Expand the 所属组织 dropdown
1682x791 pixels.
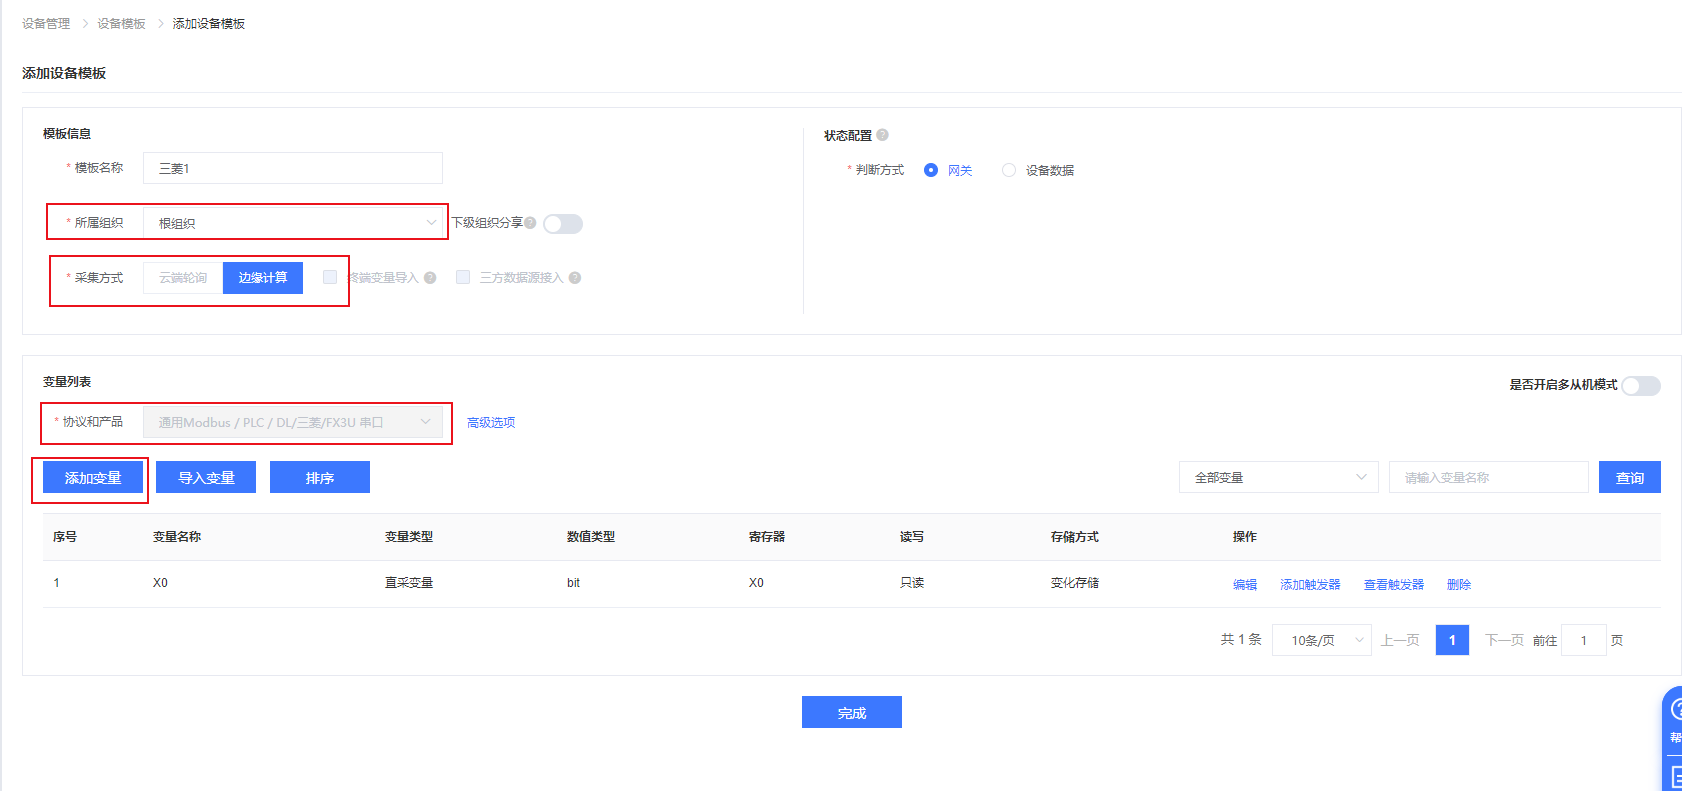(x=293, y=223)
